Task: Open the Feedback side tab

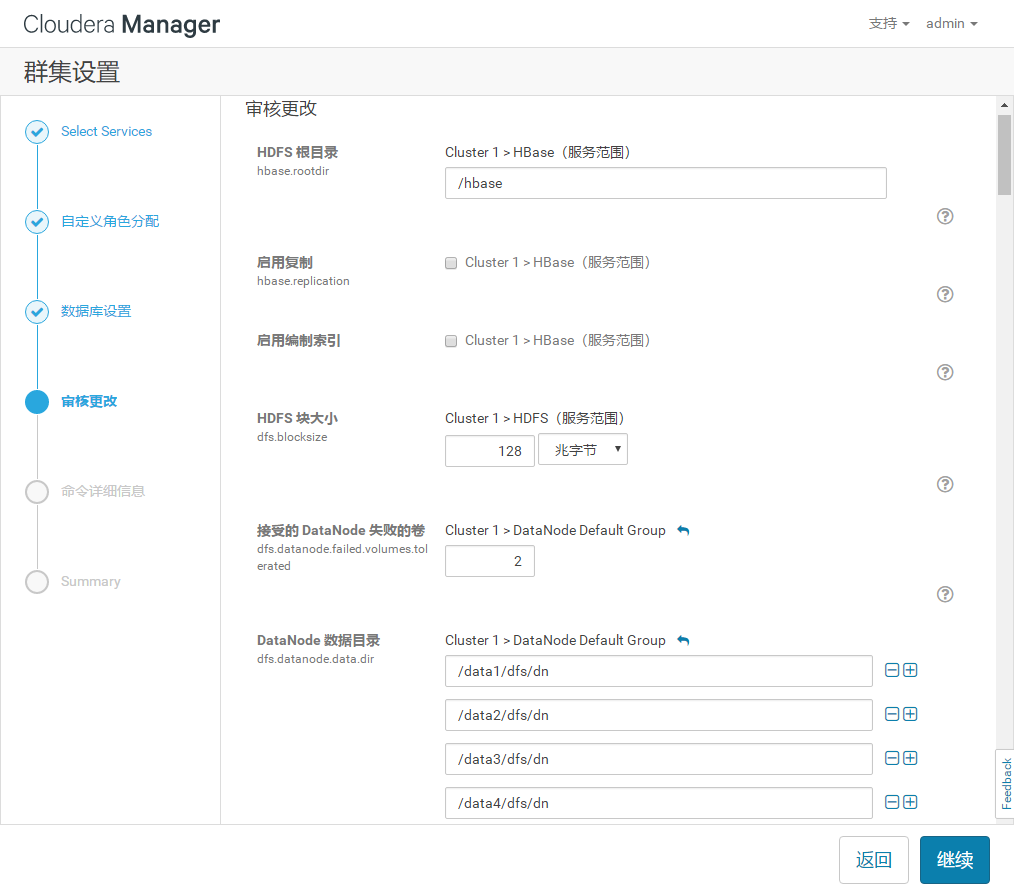Action: [1005, 783]
